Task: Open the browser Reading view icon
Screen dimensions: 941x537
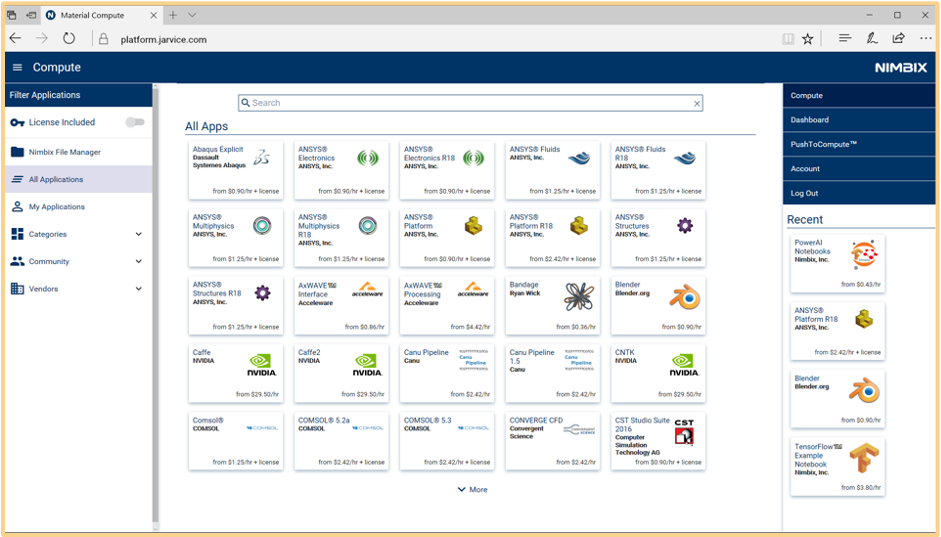Action: [x=788, y=39]
